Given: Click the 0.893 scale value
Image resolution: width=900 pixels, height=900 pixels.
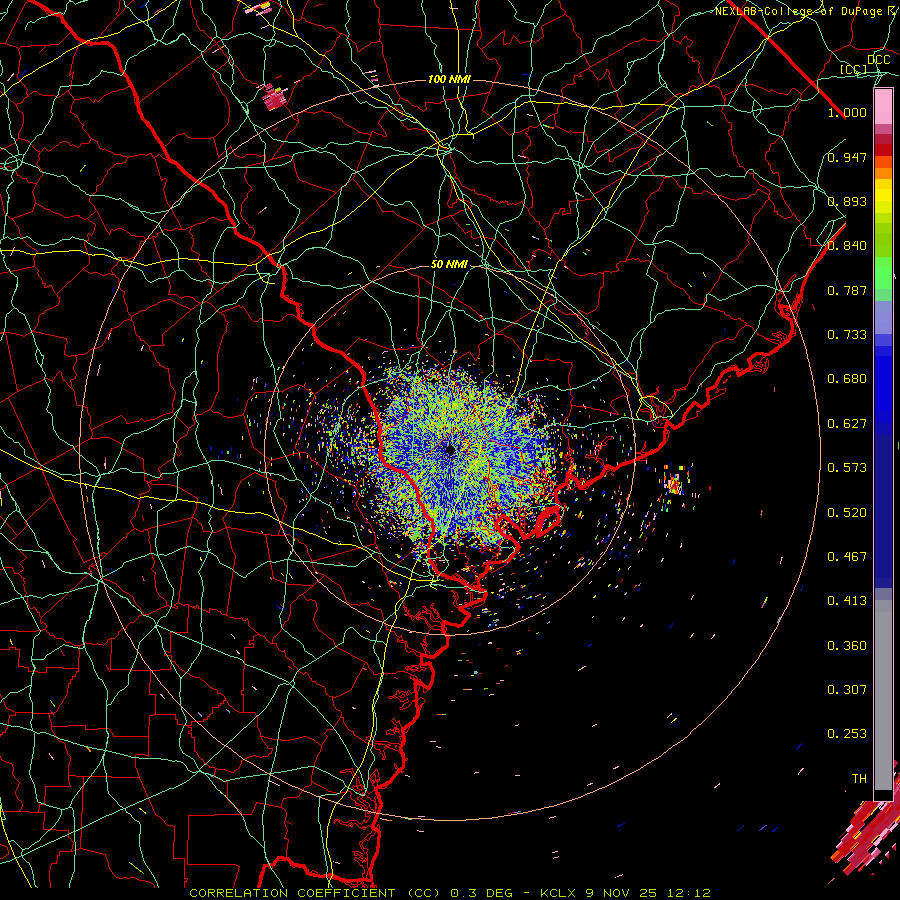Looking at the screenshot, I should (x=847, y=201).
